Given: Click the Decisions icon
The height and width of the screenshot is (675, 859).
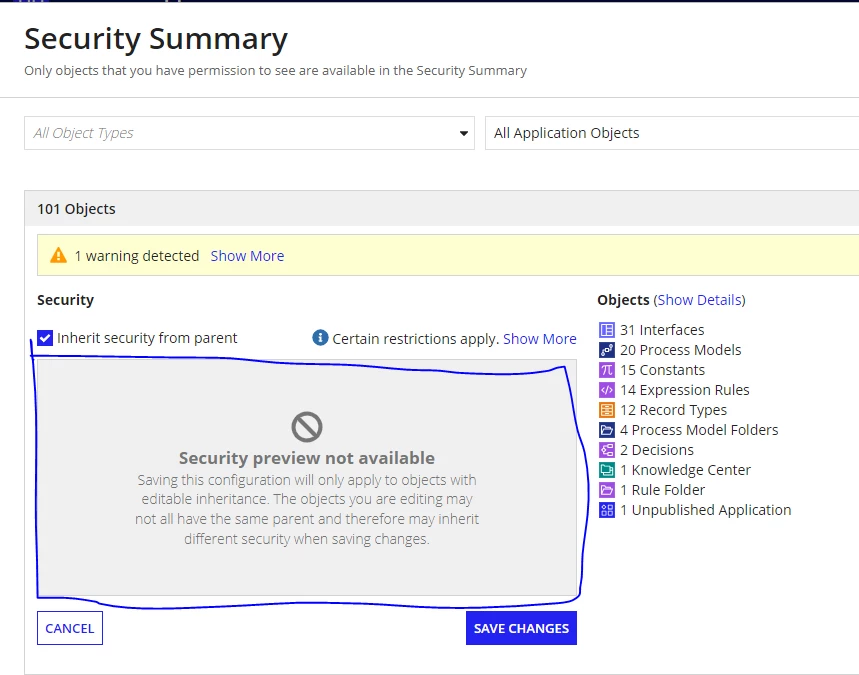Looking at the screenshot, I should (606, 450).
